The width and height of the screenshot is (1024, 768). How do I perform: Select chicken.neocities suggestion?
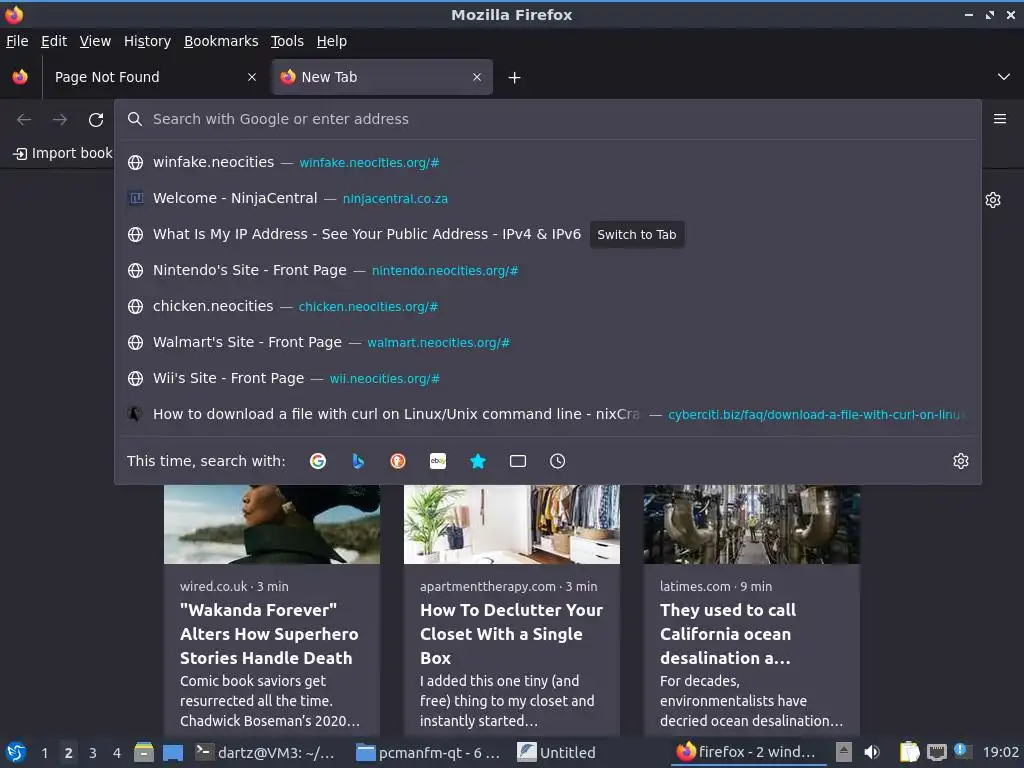pyautogui.click(x=547, y=306)
